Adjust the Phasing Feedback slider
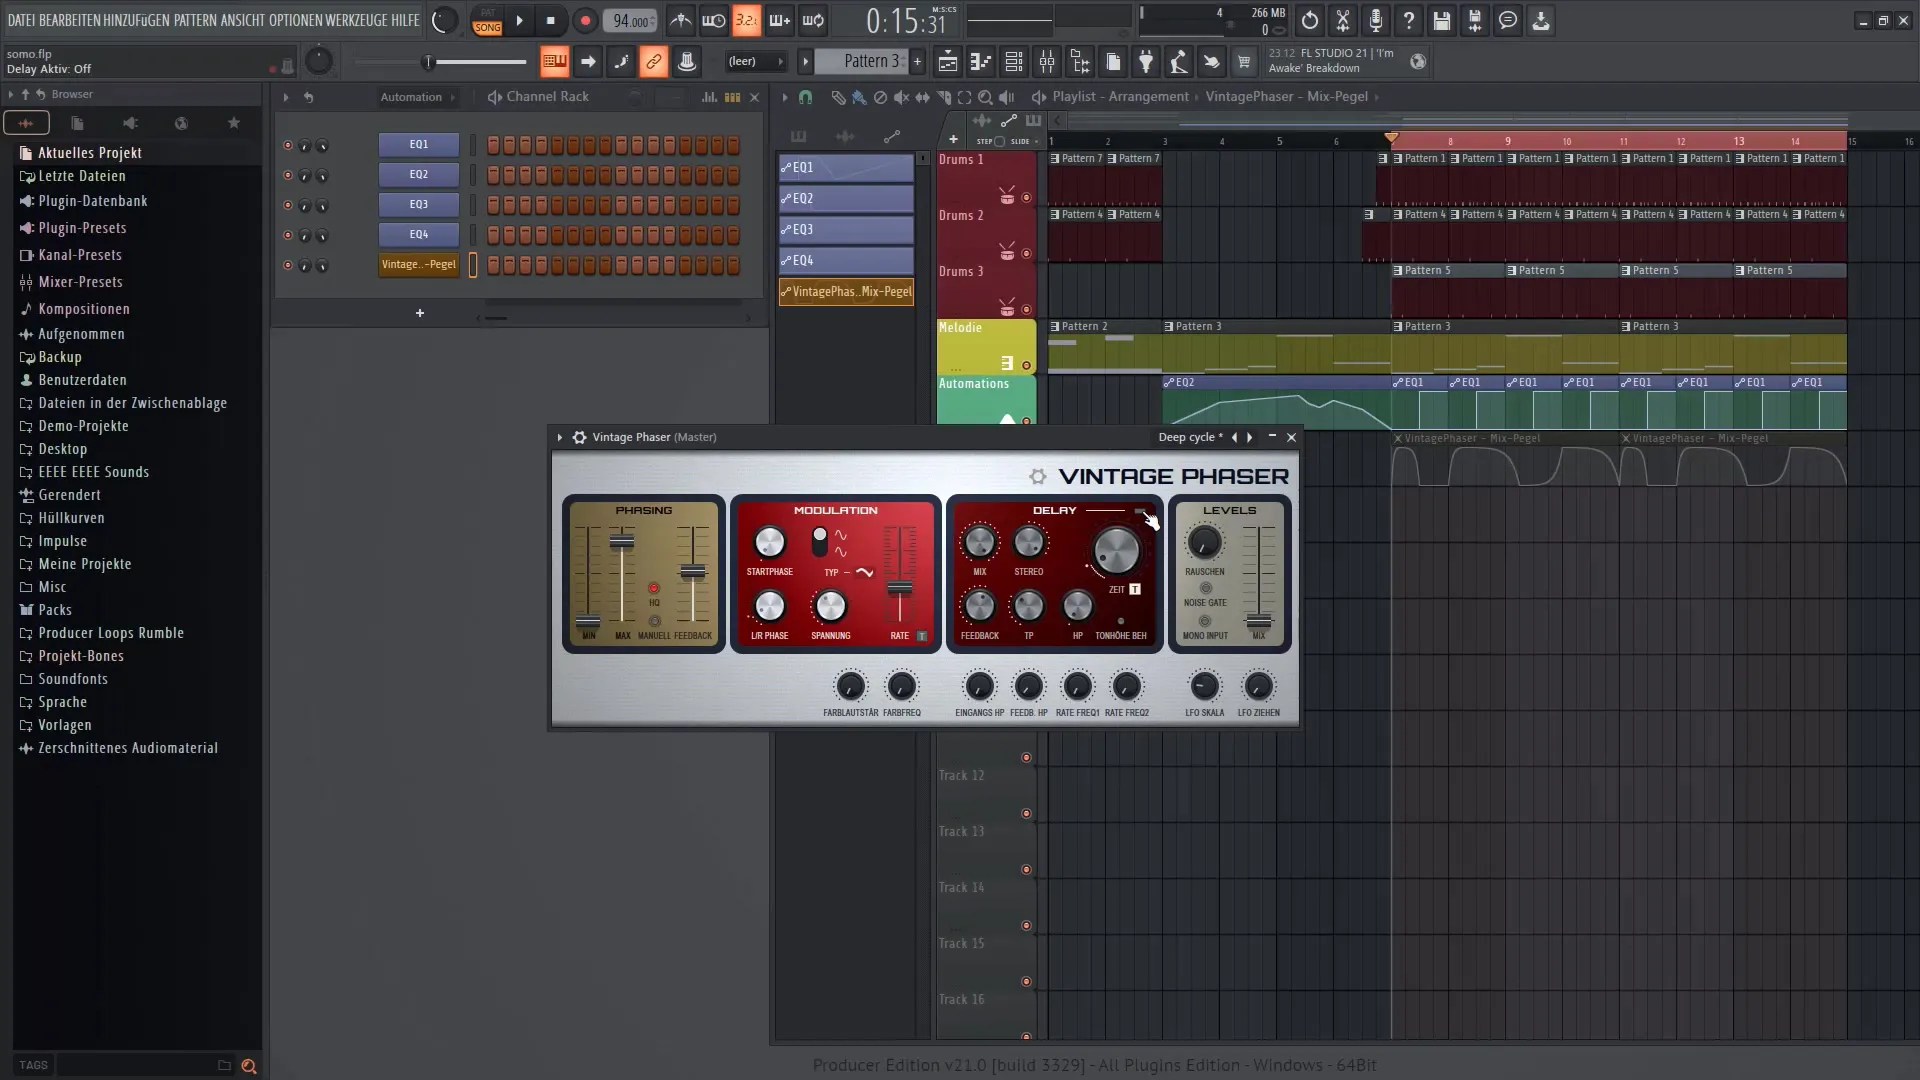 [692, 573]
